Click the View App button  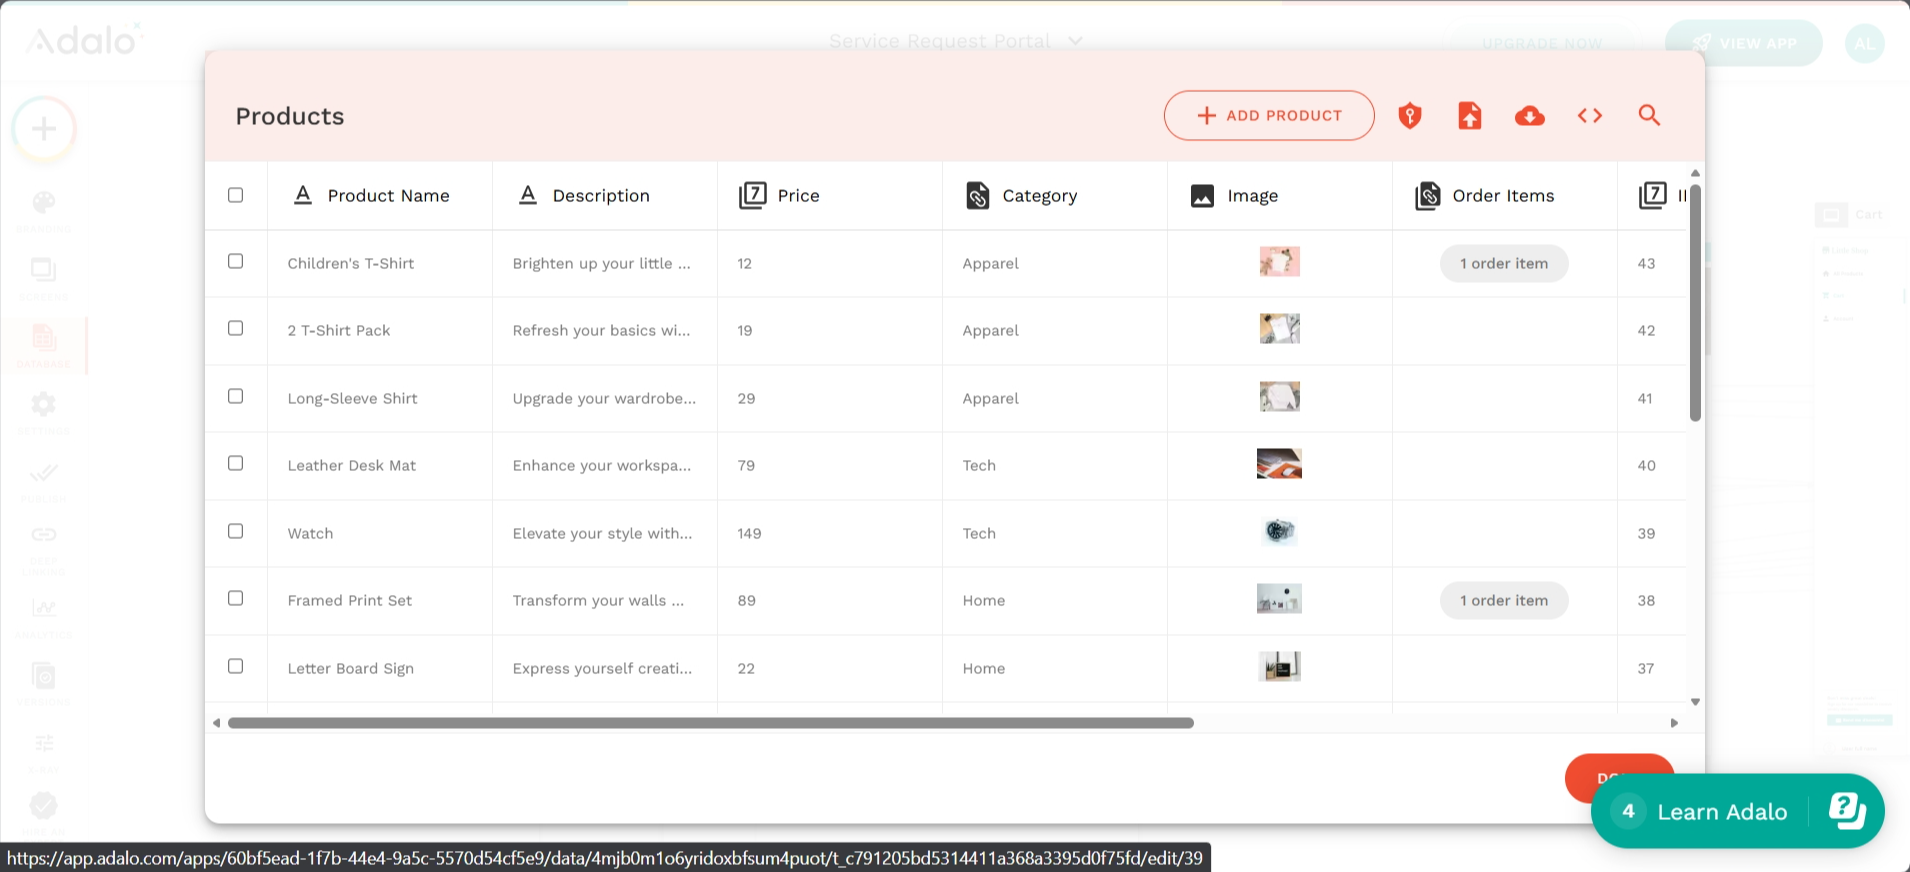1744,43
